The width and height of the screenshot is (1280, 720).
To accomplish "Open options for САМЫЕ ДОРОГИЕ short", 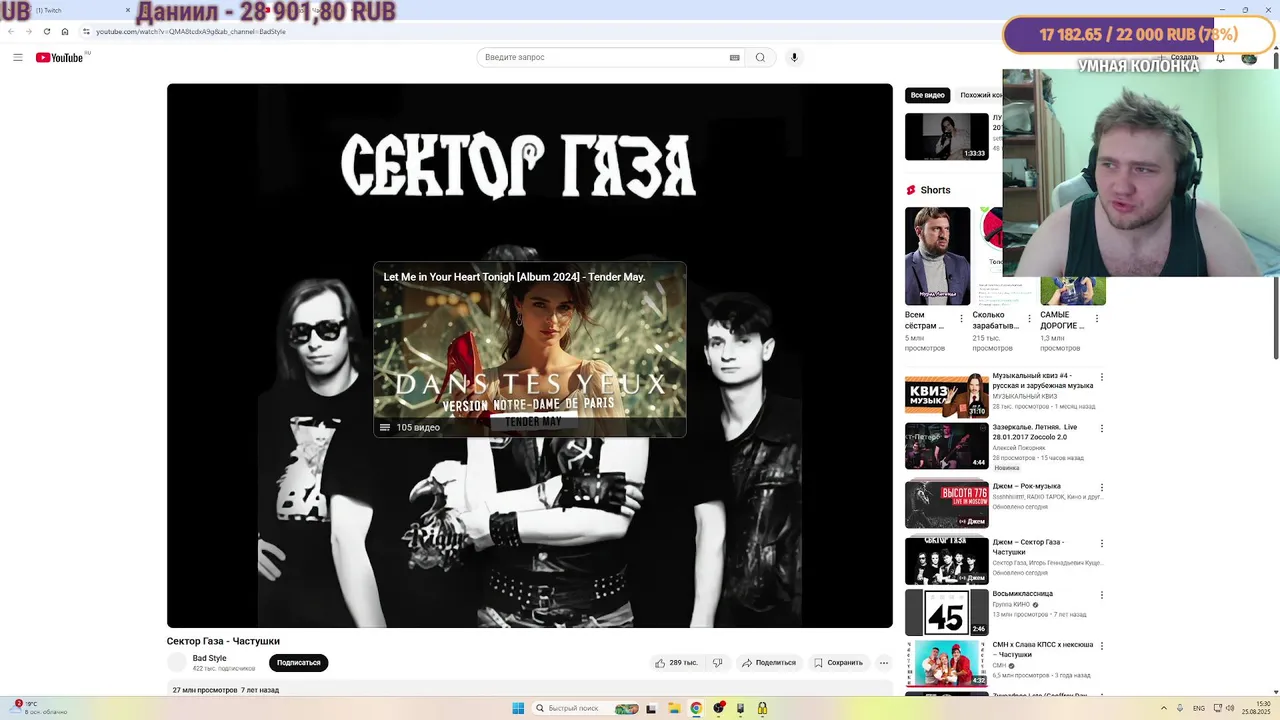I will [x=1096, y=319].
